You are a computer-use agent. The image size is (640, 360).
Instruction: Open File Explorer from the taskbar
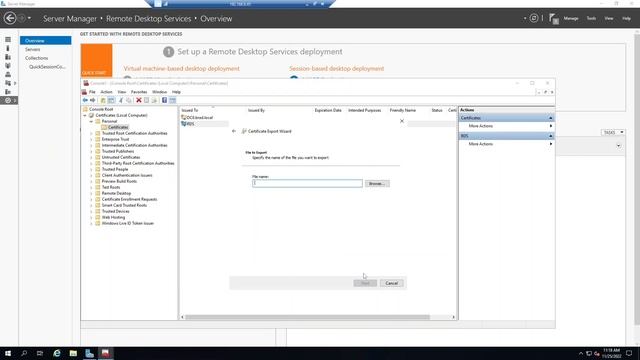(73, 353)
